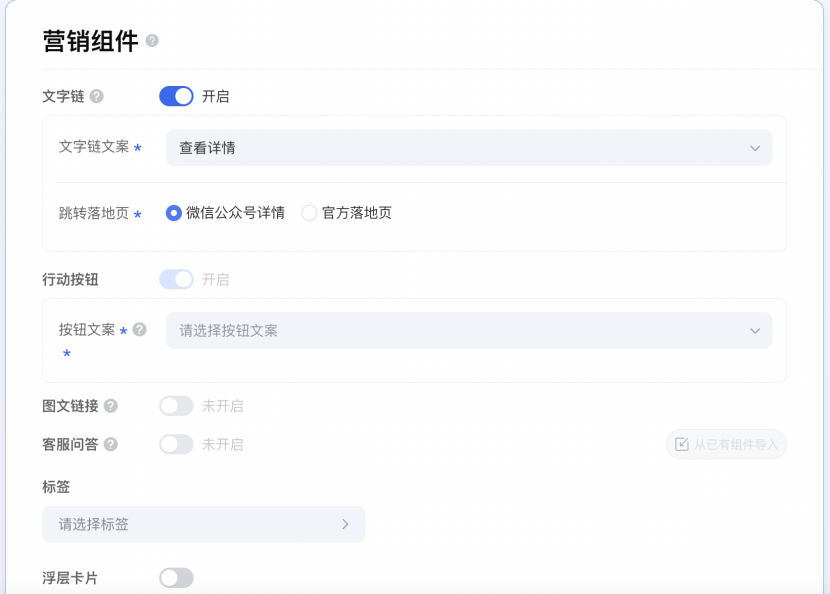
Task: Click the 从已有组件导入 button
Action: coord(726,445)
